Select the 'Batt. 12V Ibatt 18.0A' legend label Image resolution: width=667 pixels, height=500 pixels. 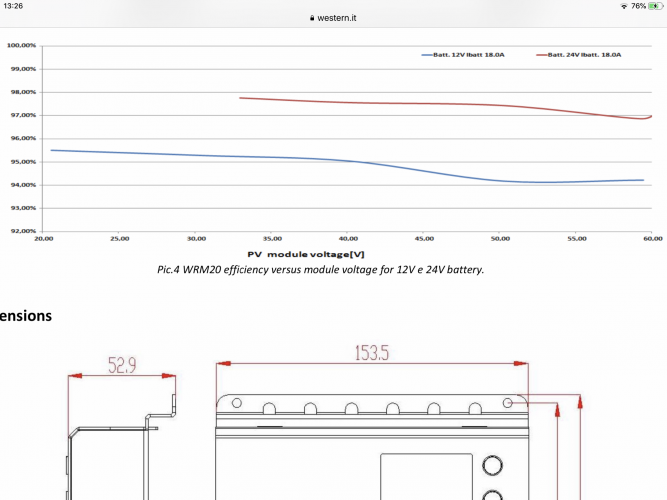(x=479, y=55)
